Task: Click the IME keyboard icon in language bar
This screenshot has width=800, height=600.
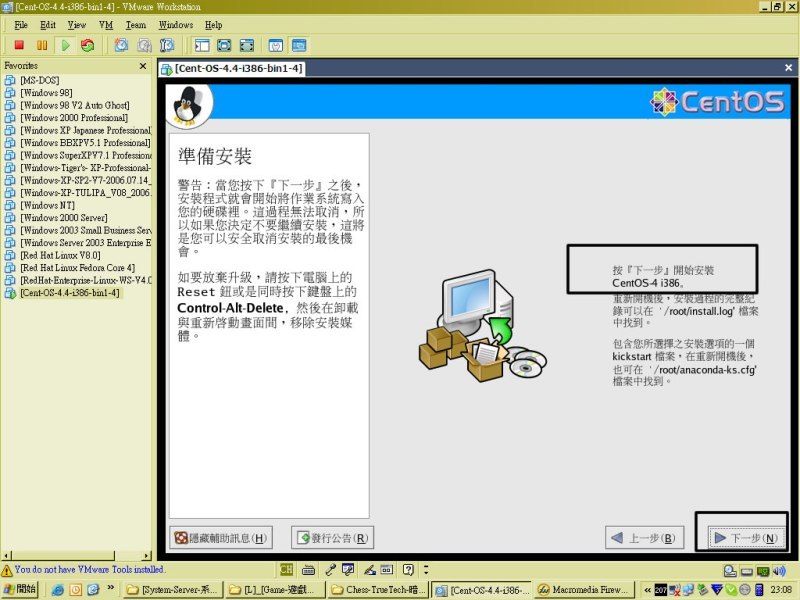Action: click(308, 569)
